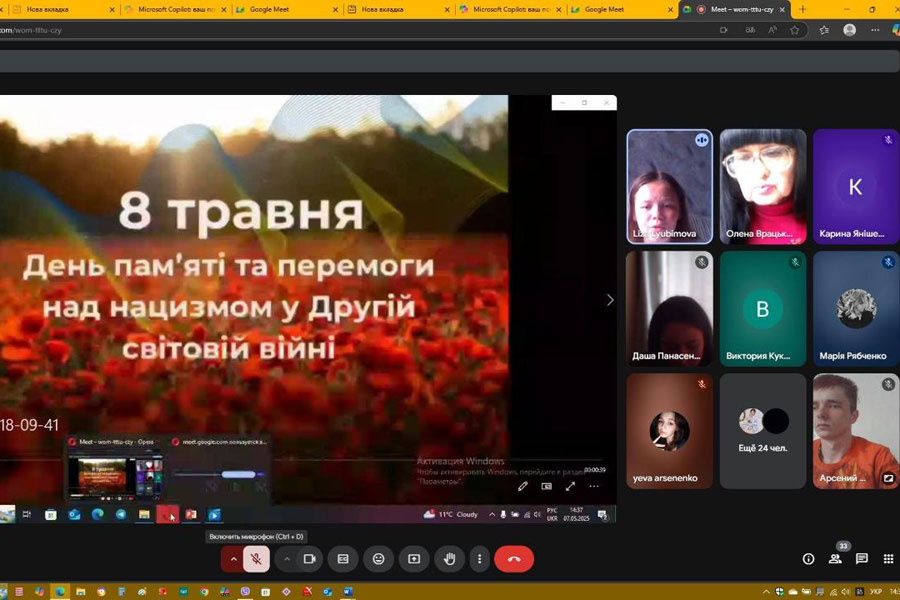Select Виктория Кук... participant tile
Image resolution: width=900 pixels, height=600 pixels.
763,308
